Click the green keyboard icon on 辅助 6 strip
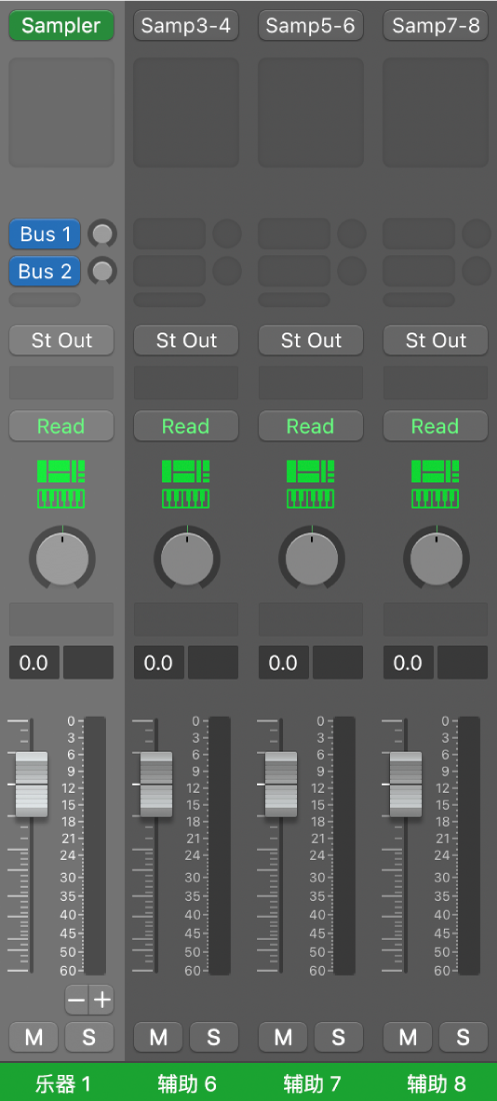Viewport: 497px width, 1101px height. [186, 499]
